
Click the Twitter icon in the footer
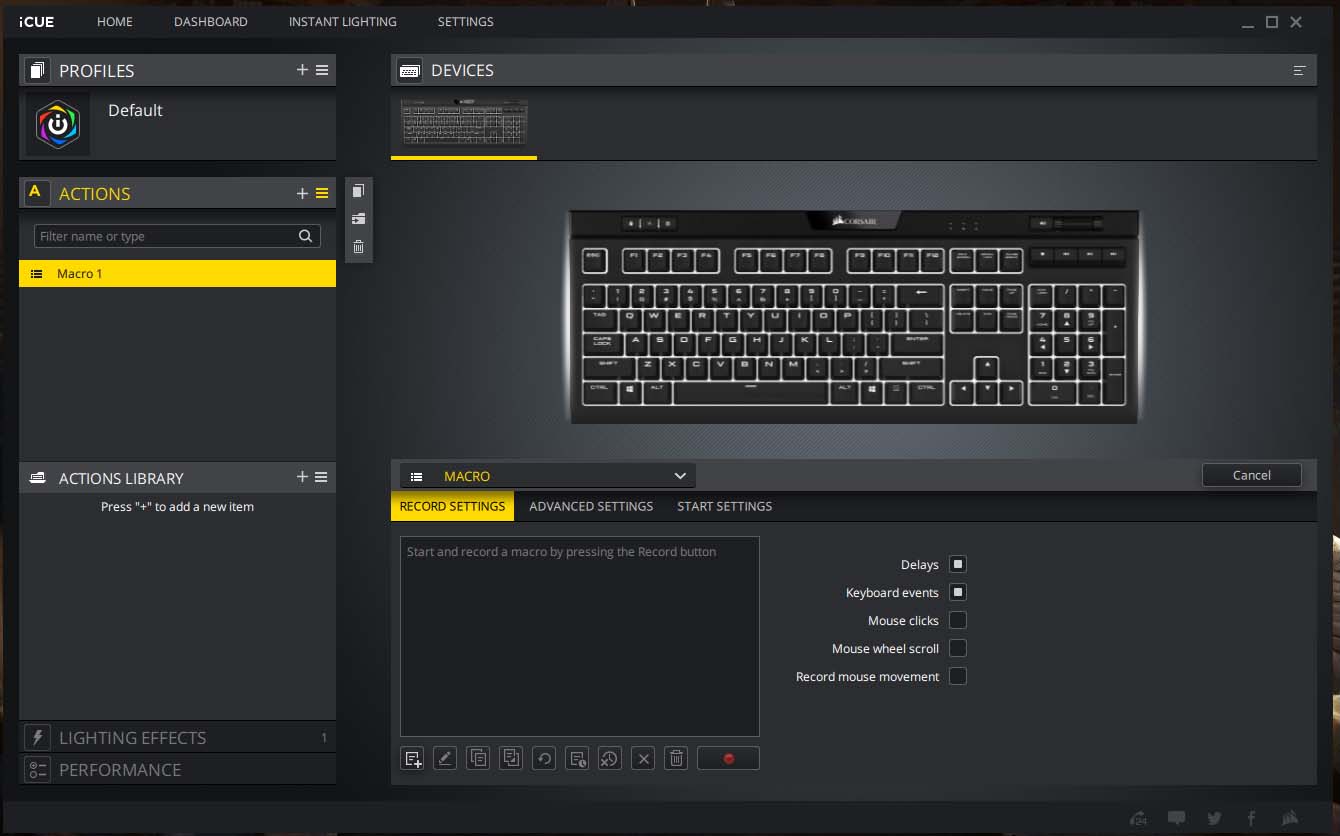[1214, 818]
